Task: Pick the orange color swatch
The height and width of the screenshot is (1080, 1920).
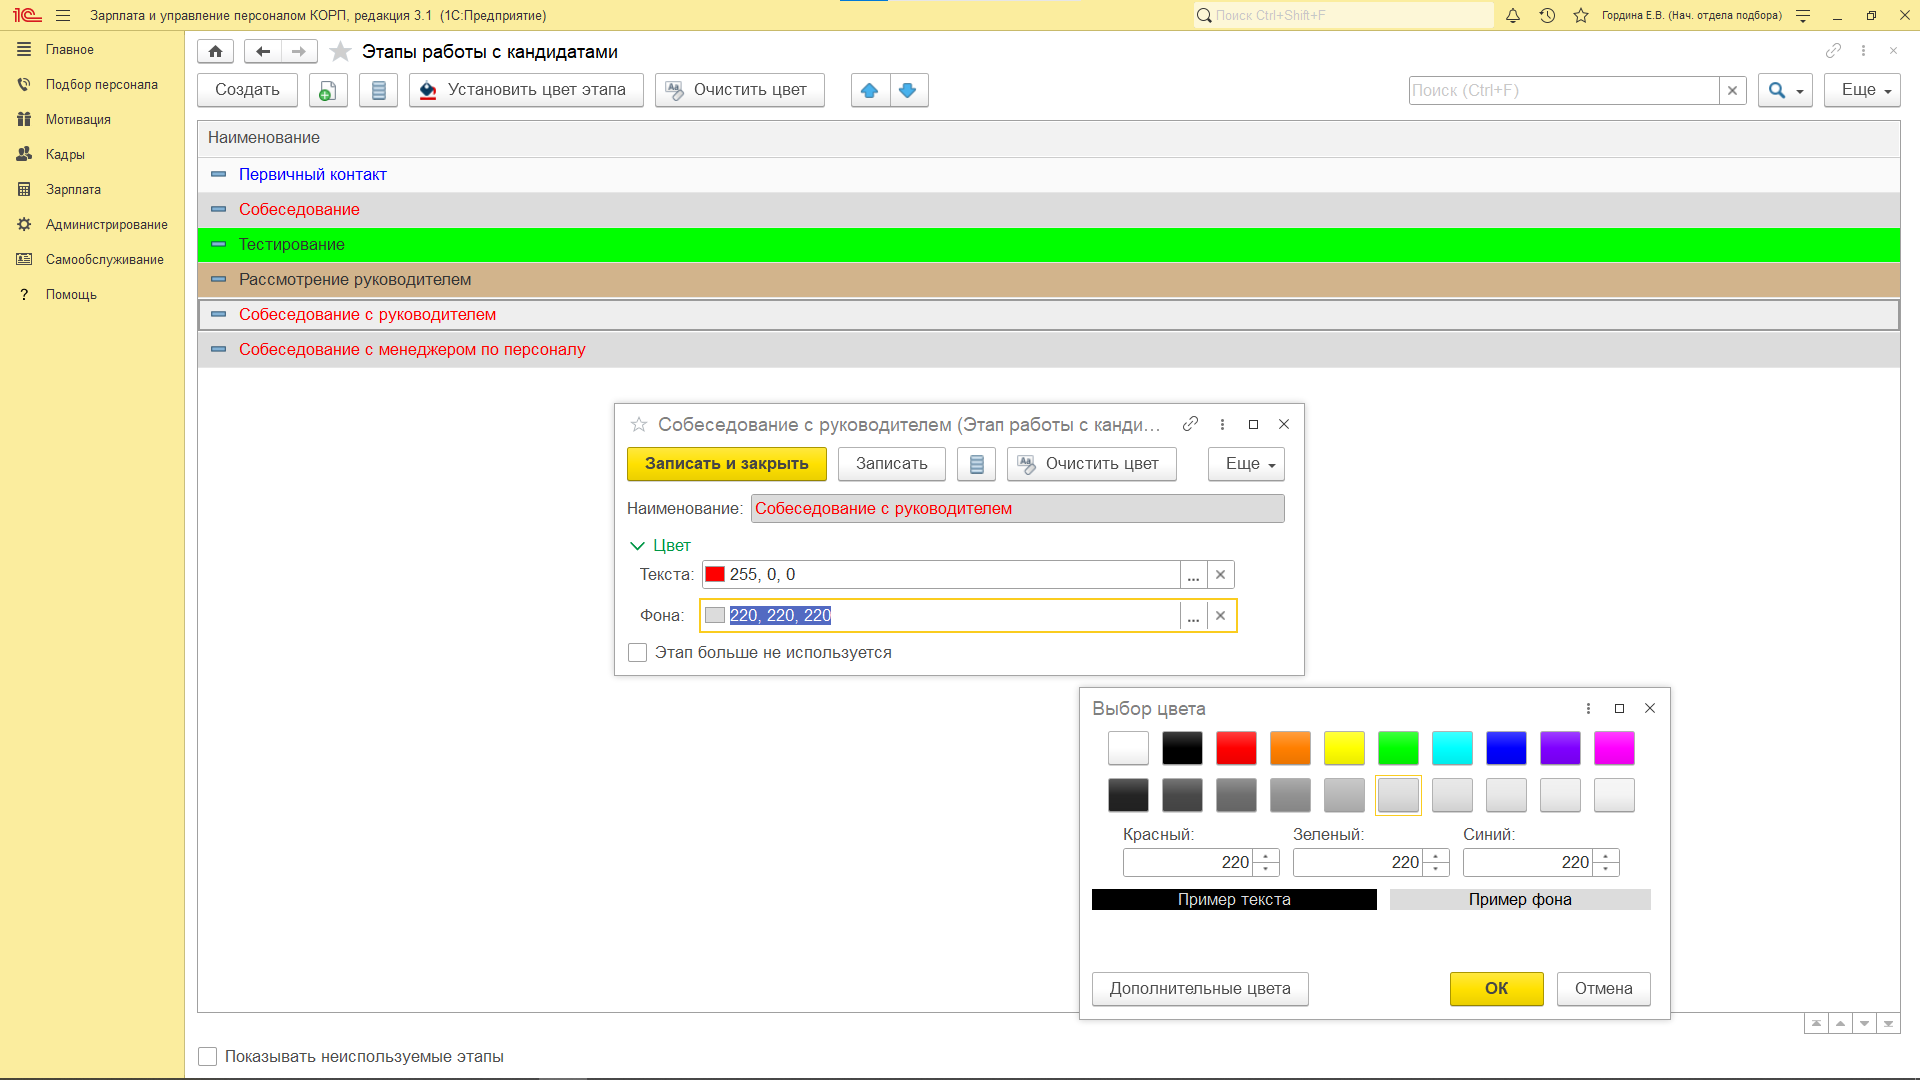Action: click(1290, 748)
